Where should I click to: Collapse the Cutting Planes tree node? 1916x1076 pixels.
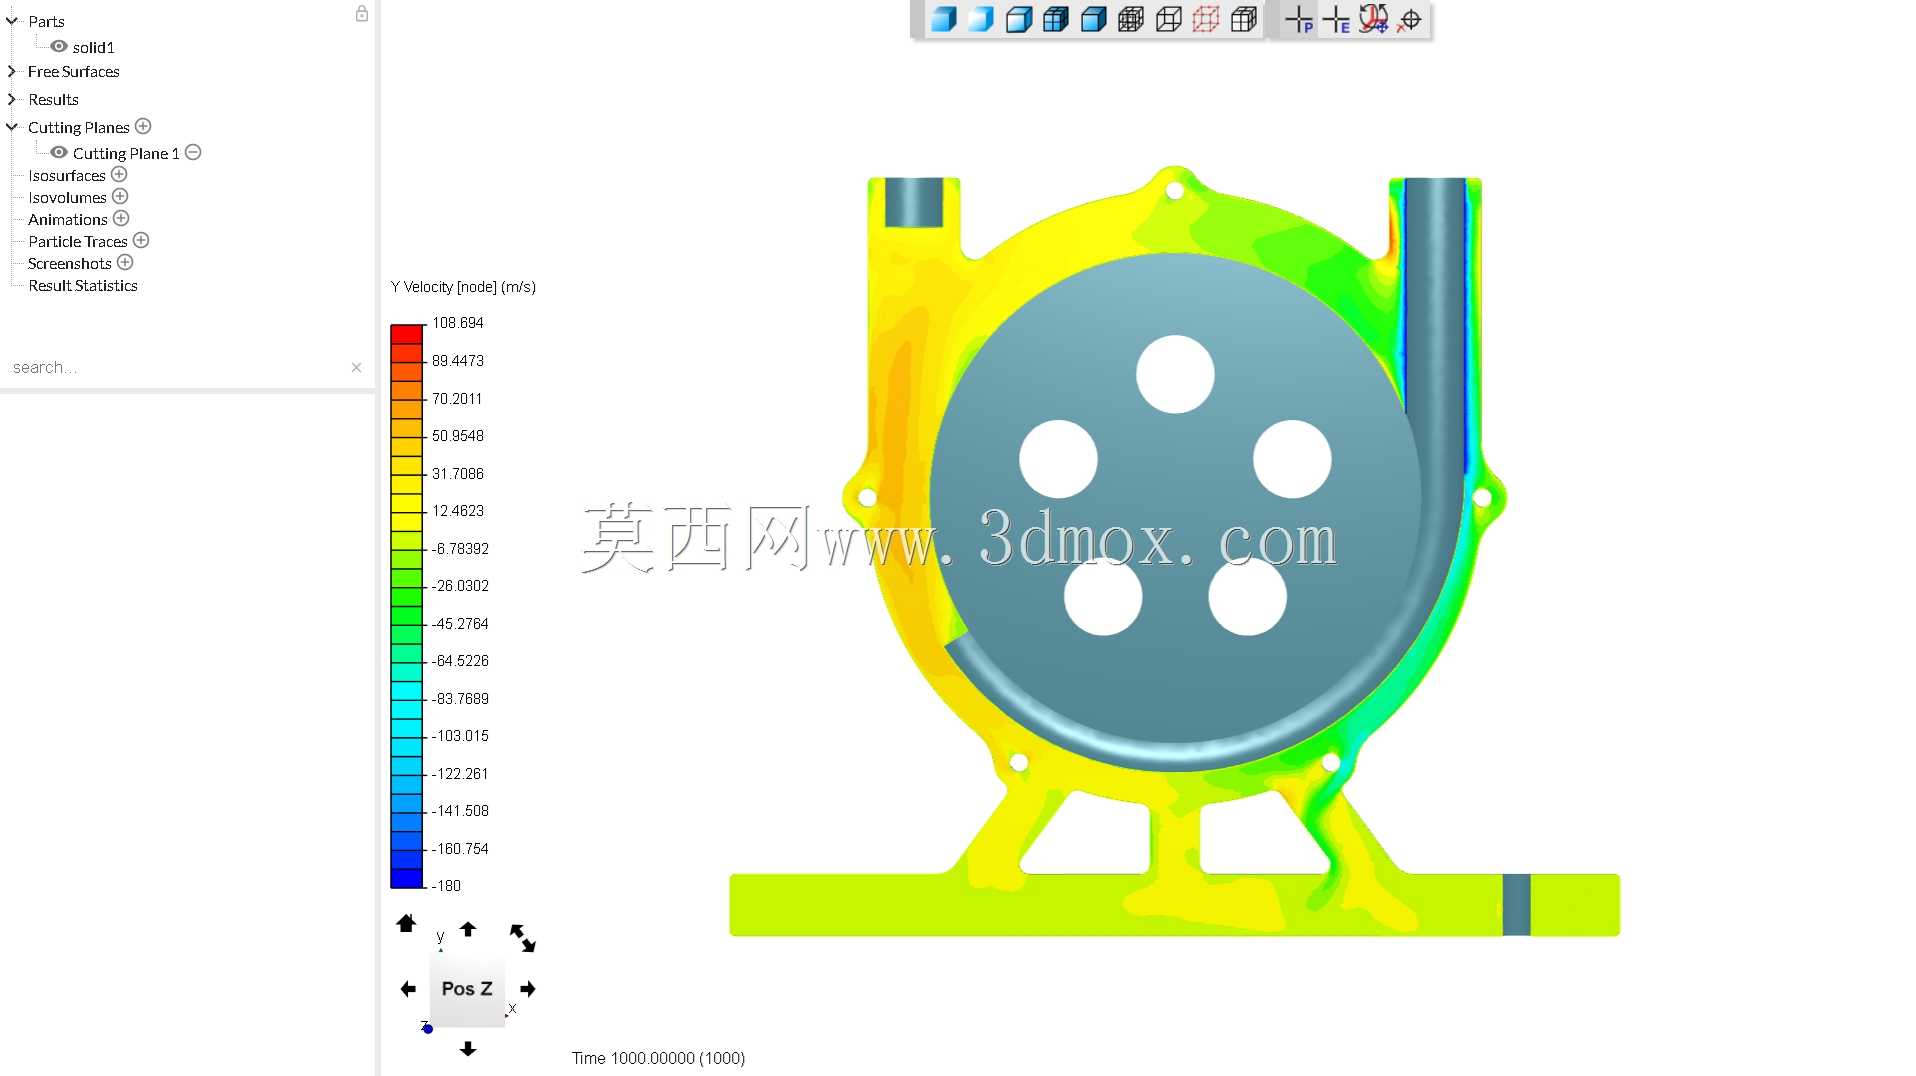point(12,126)
